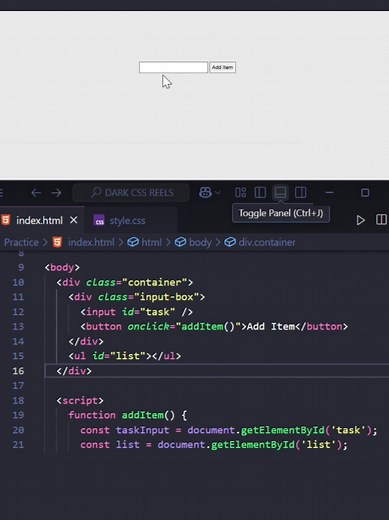
Task: Expand the chevron next to the Copilot icon
Action: pyautogui.click(x=218, y=193)
